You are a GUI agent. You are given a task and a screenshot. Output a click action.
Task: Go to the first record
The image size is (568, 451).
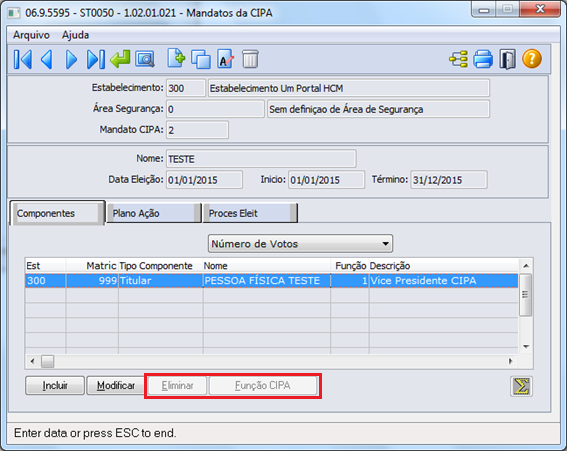point(22,59)
